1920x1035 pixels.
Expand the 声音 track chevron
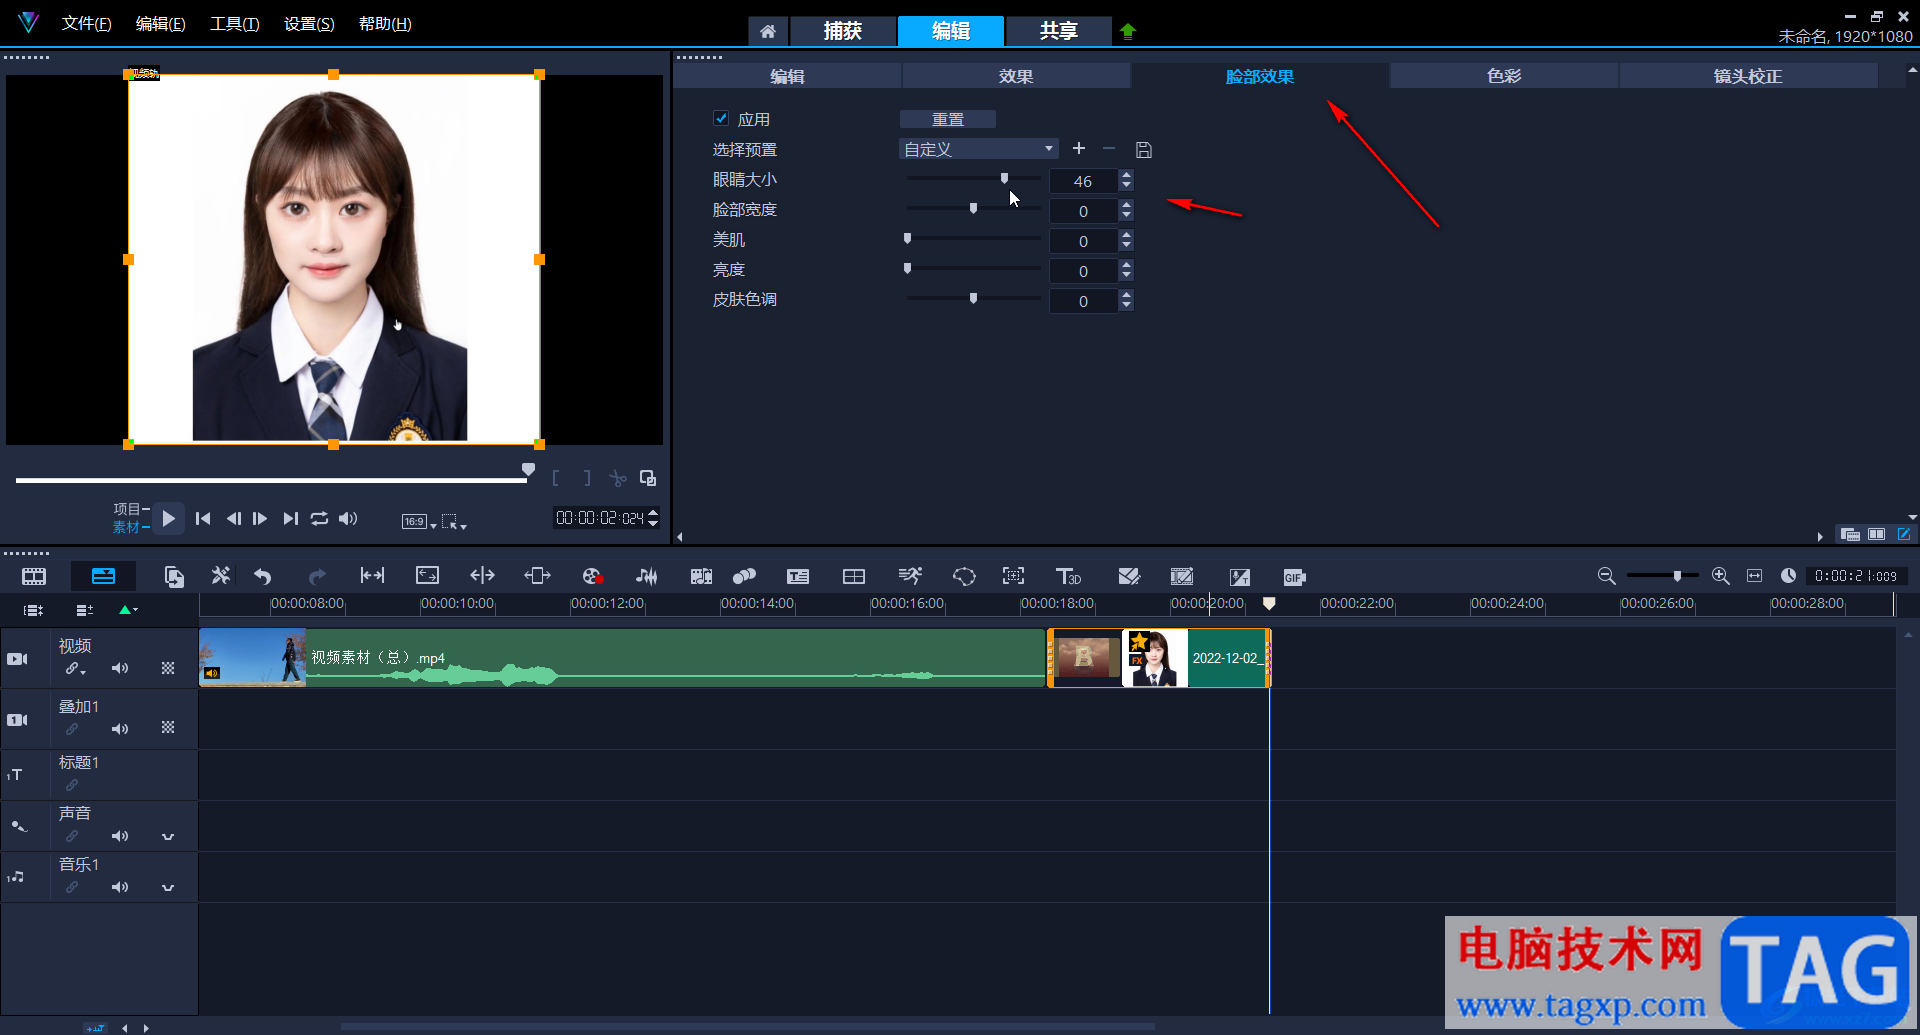168,837
